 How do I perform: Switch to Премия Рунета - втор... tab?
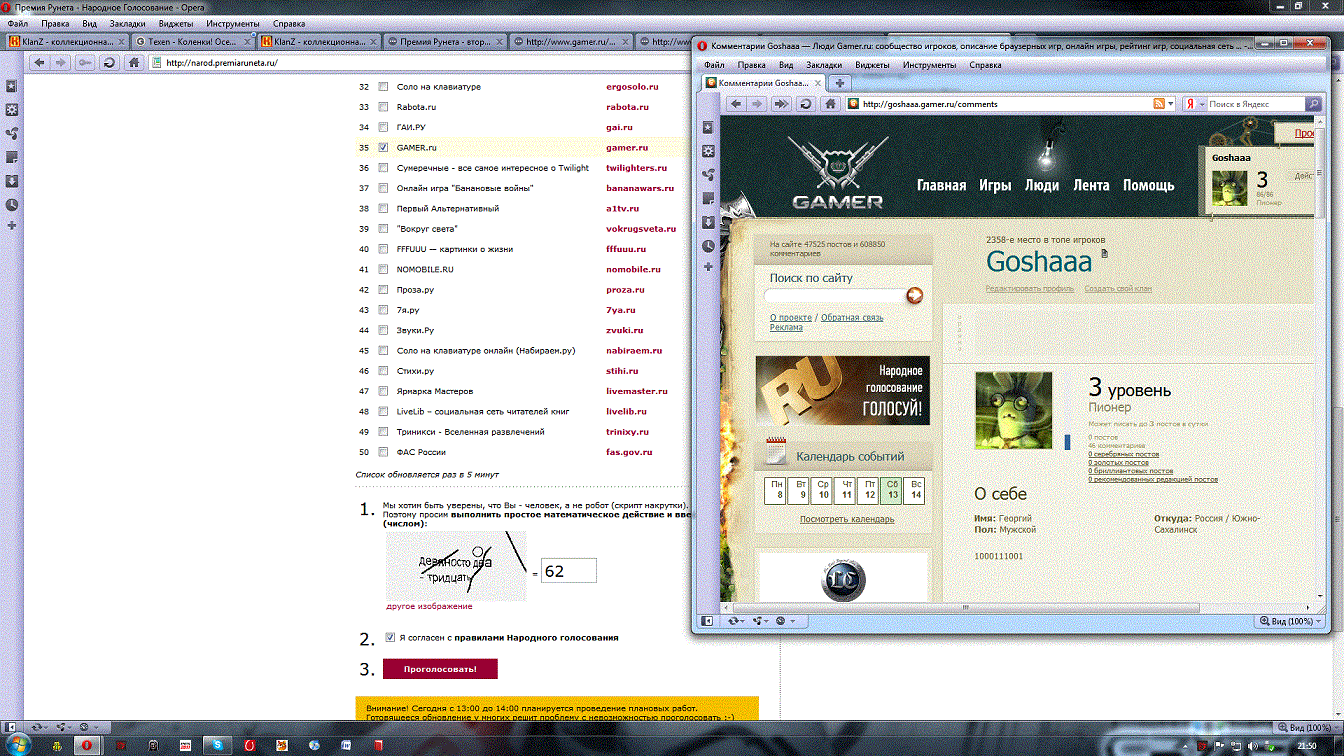(x=444, y=42)
